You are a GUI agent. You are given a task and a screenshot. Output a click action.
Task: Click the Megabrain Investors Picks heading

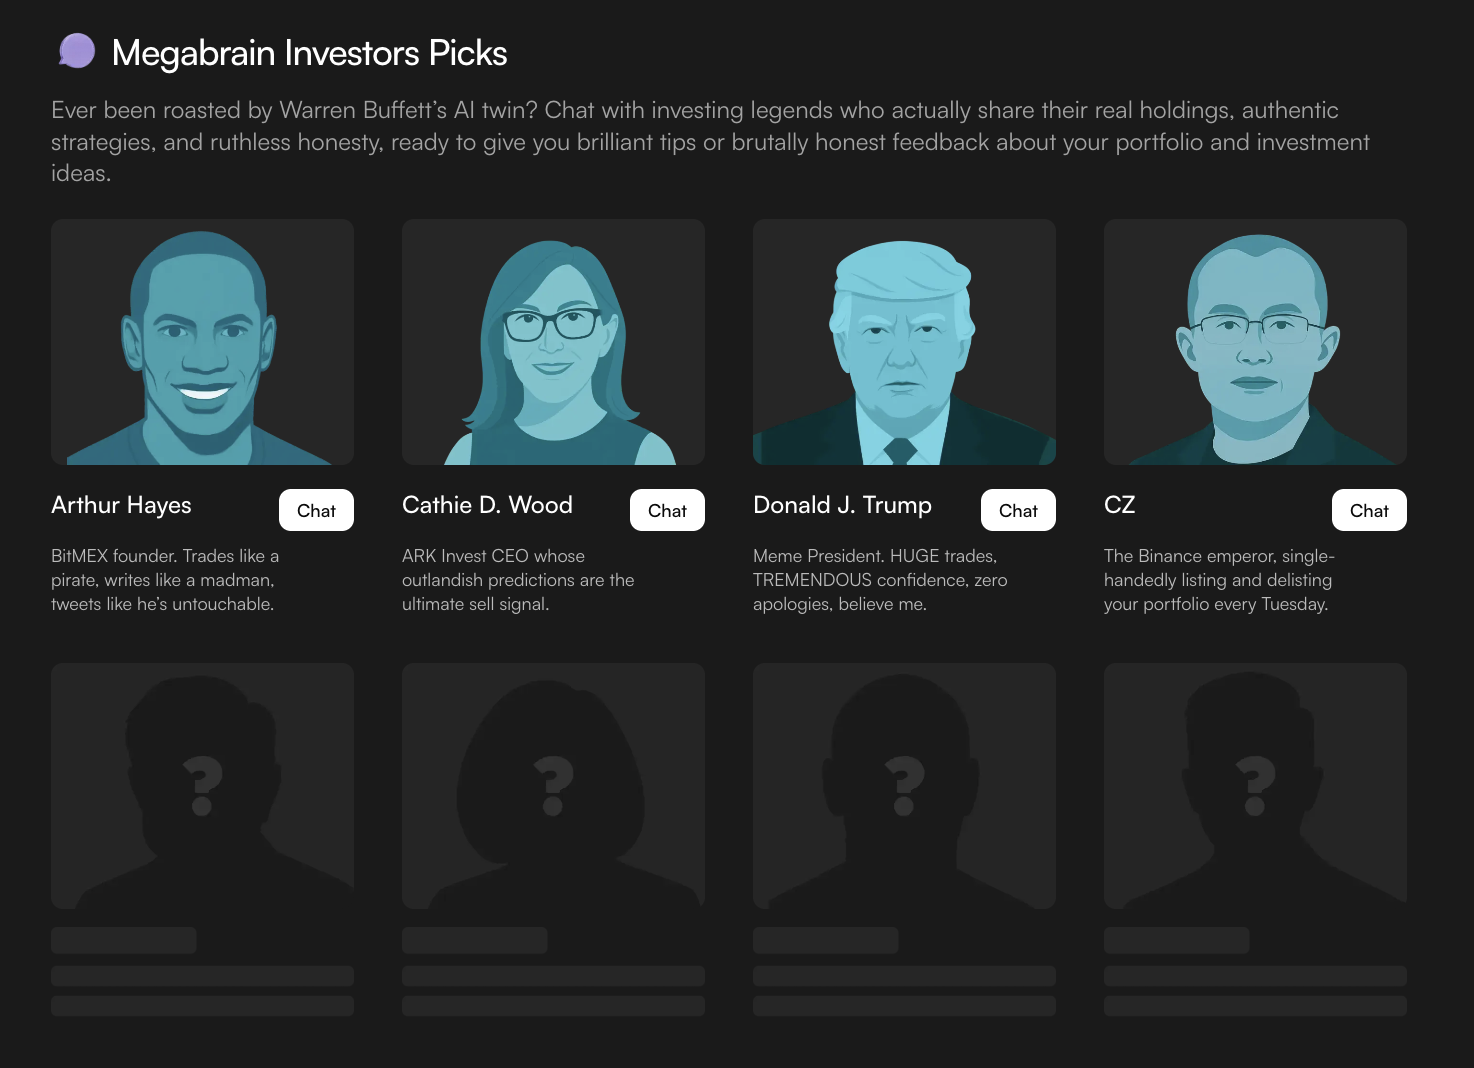point(309,53)
